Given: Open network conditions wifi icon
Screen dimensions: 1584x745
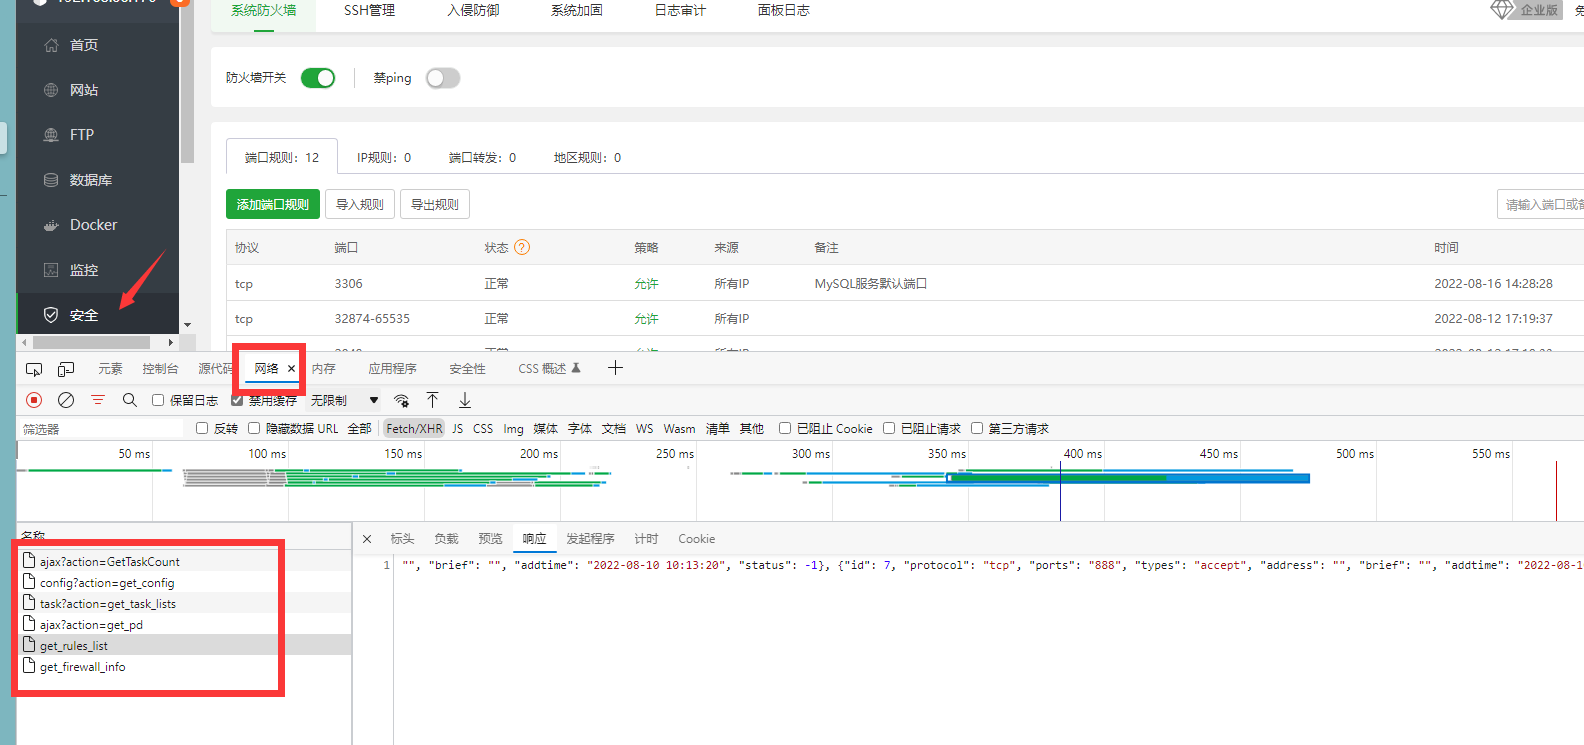Looking at the screenshot, I should pos(401,400).
